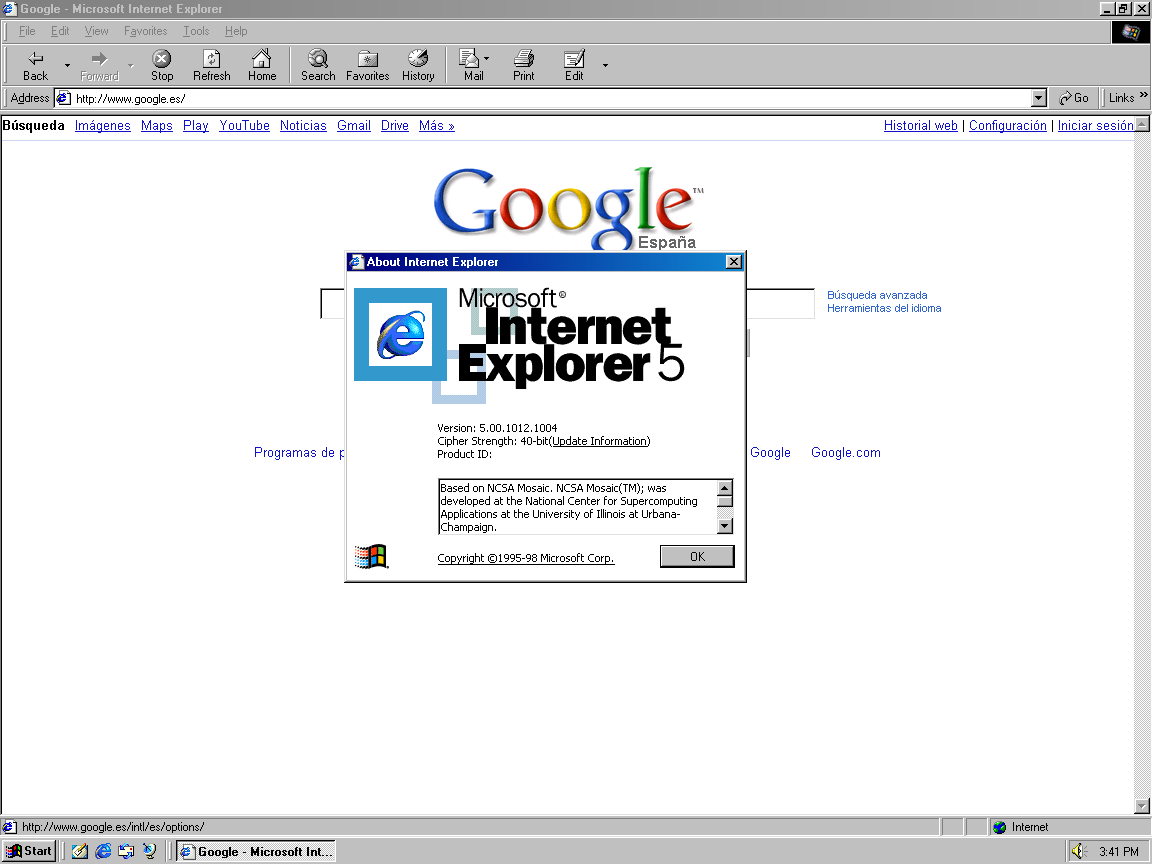Click the Copyright 1995-98 Microsoft Corp. link
Image resolution: width=1152 pixels, height=864 pixels.
point(525,558)
